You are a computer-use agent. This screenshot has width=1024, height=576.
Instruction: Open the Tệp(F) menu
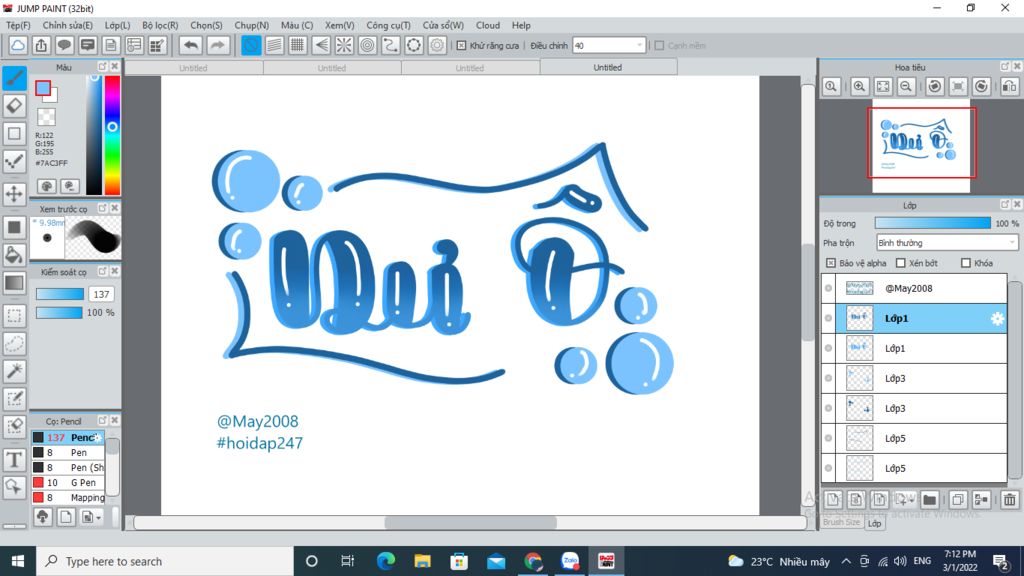(18, 25)
